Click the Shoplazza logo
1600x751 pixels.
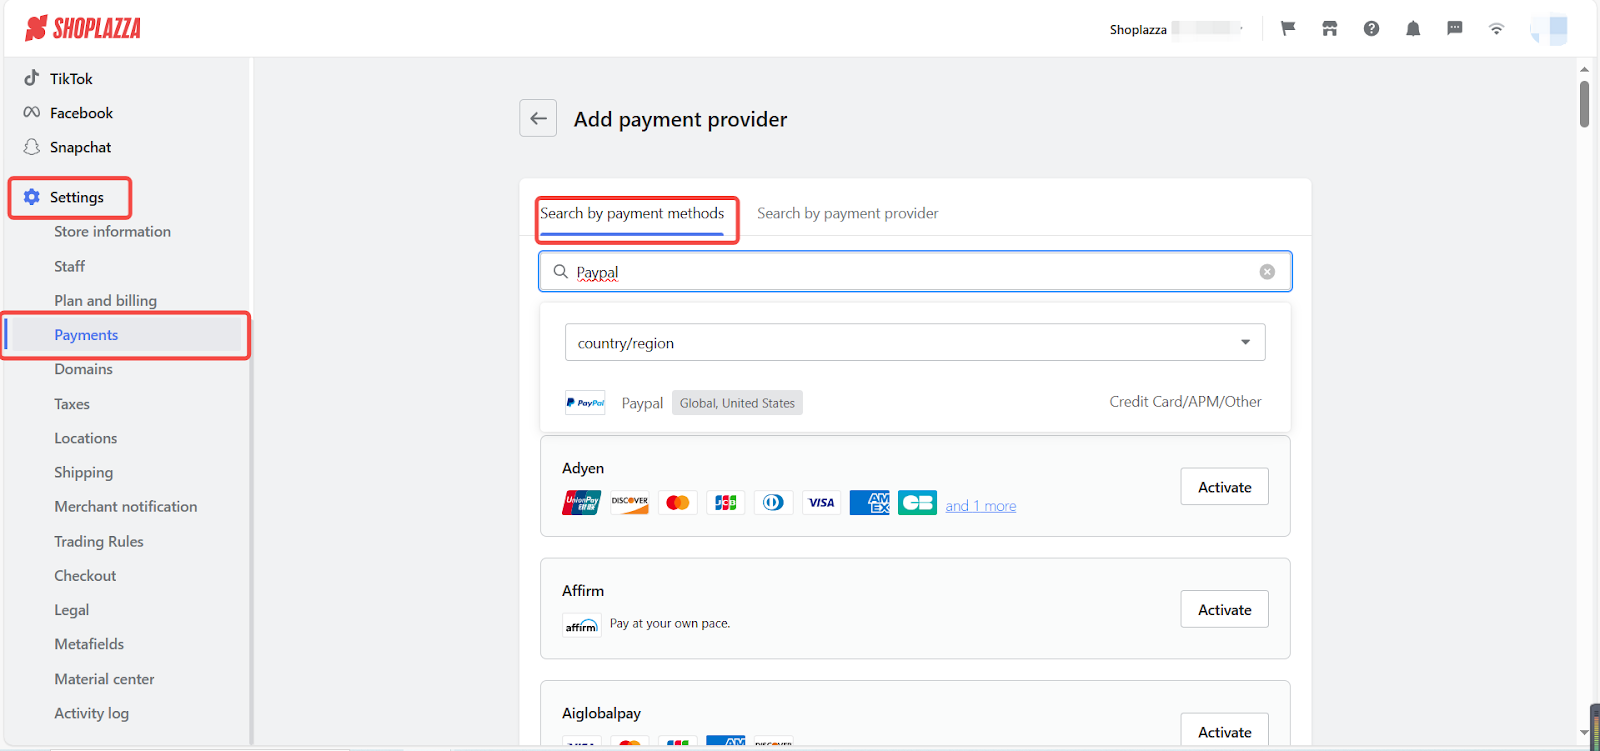coord(83,28)
